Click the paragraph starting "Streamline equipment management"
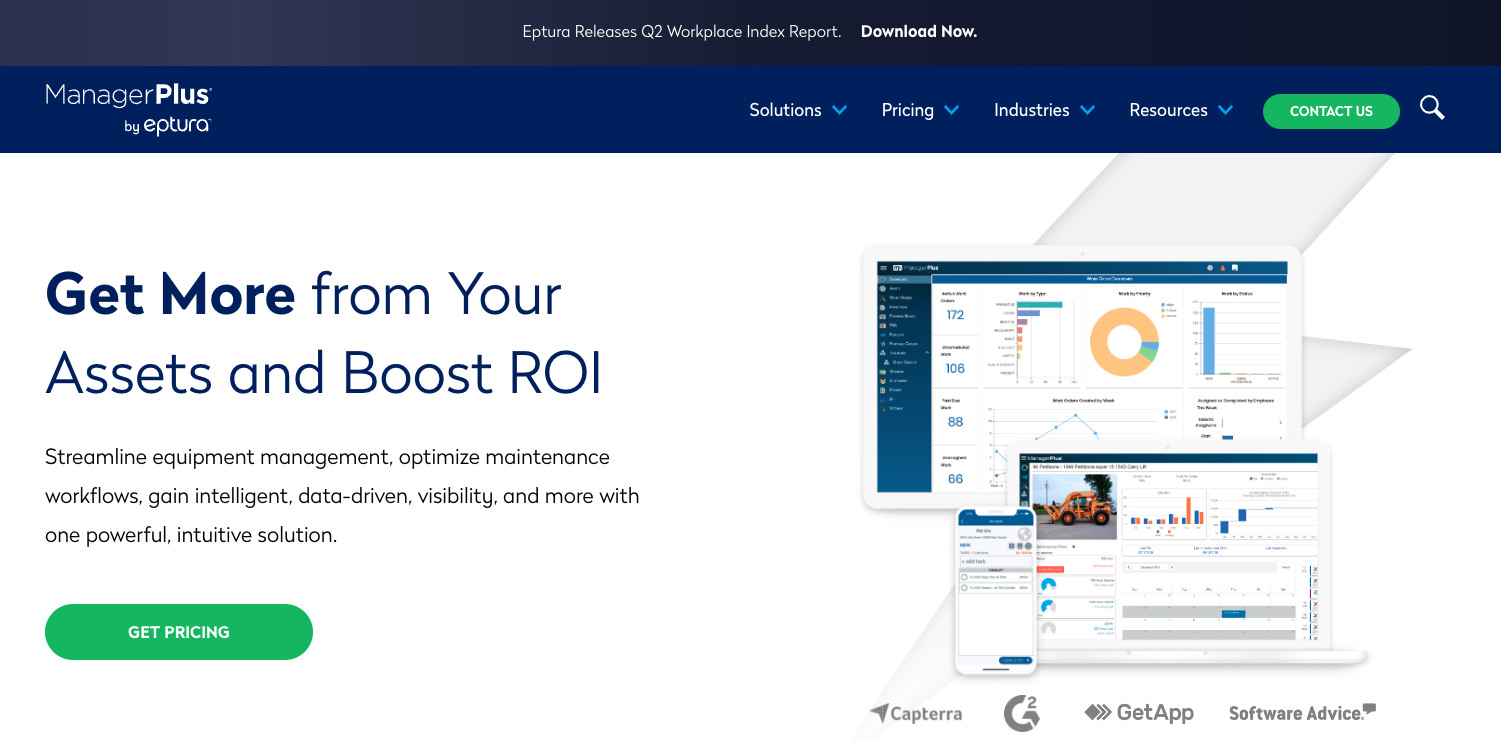The height and width of the screenshot is (742, 1501). (342, 496)
